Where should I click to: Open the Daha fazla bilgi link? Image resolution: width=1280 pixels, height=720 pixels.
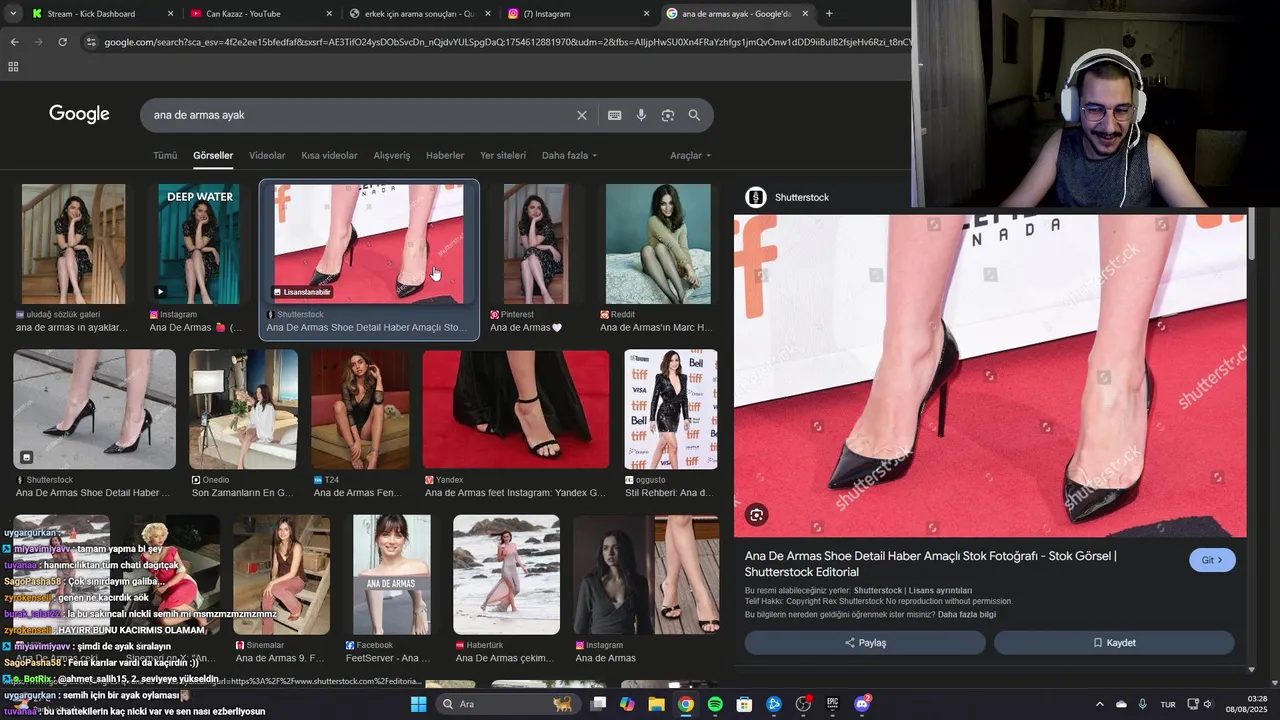coord(967,615)
